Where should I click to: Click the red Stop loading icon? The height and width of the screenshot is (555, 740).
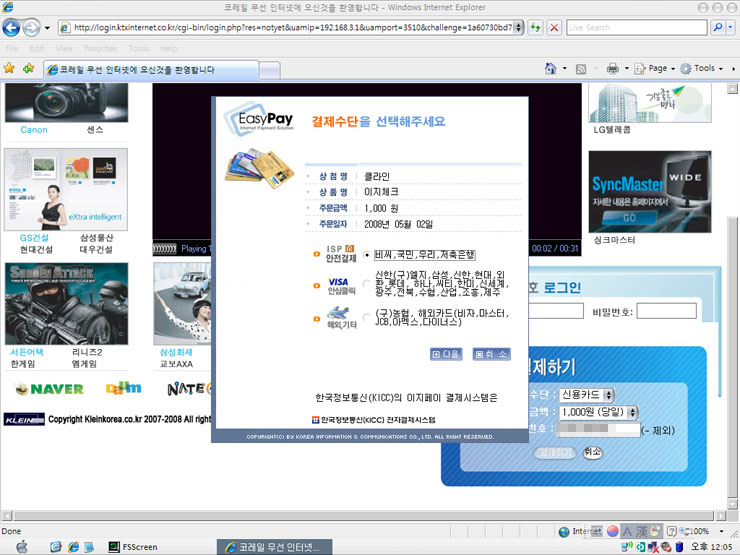click(554, 27)
